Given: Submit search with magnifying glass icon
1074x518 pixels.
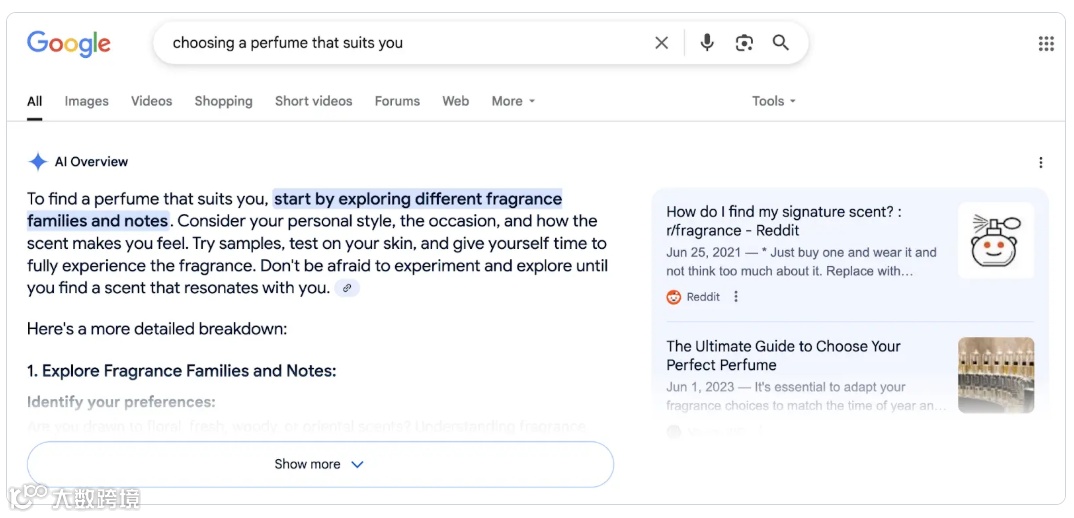Looking at the screenshot, I should pos(781,42).
